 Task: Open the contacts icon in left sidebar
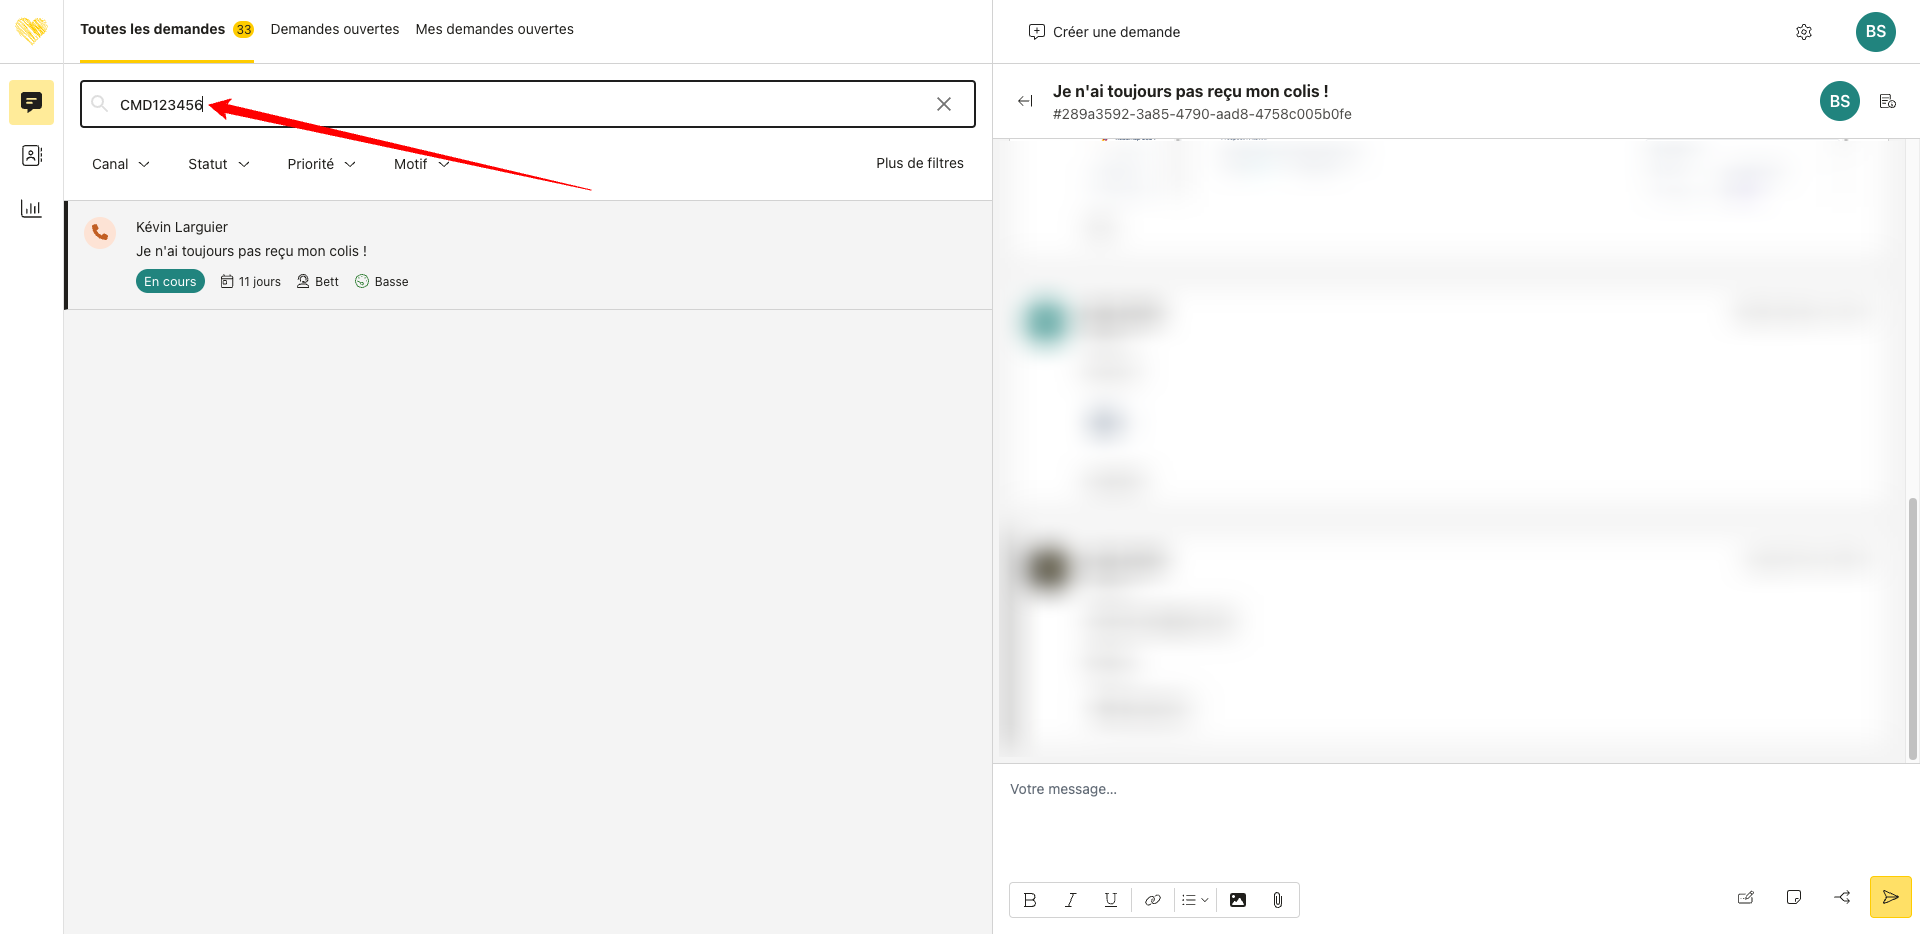pyautogui.click(x=31, y=156)
